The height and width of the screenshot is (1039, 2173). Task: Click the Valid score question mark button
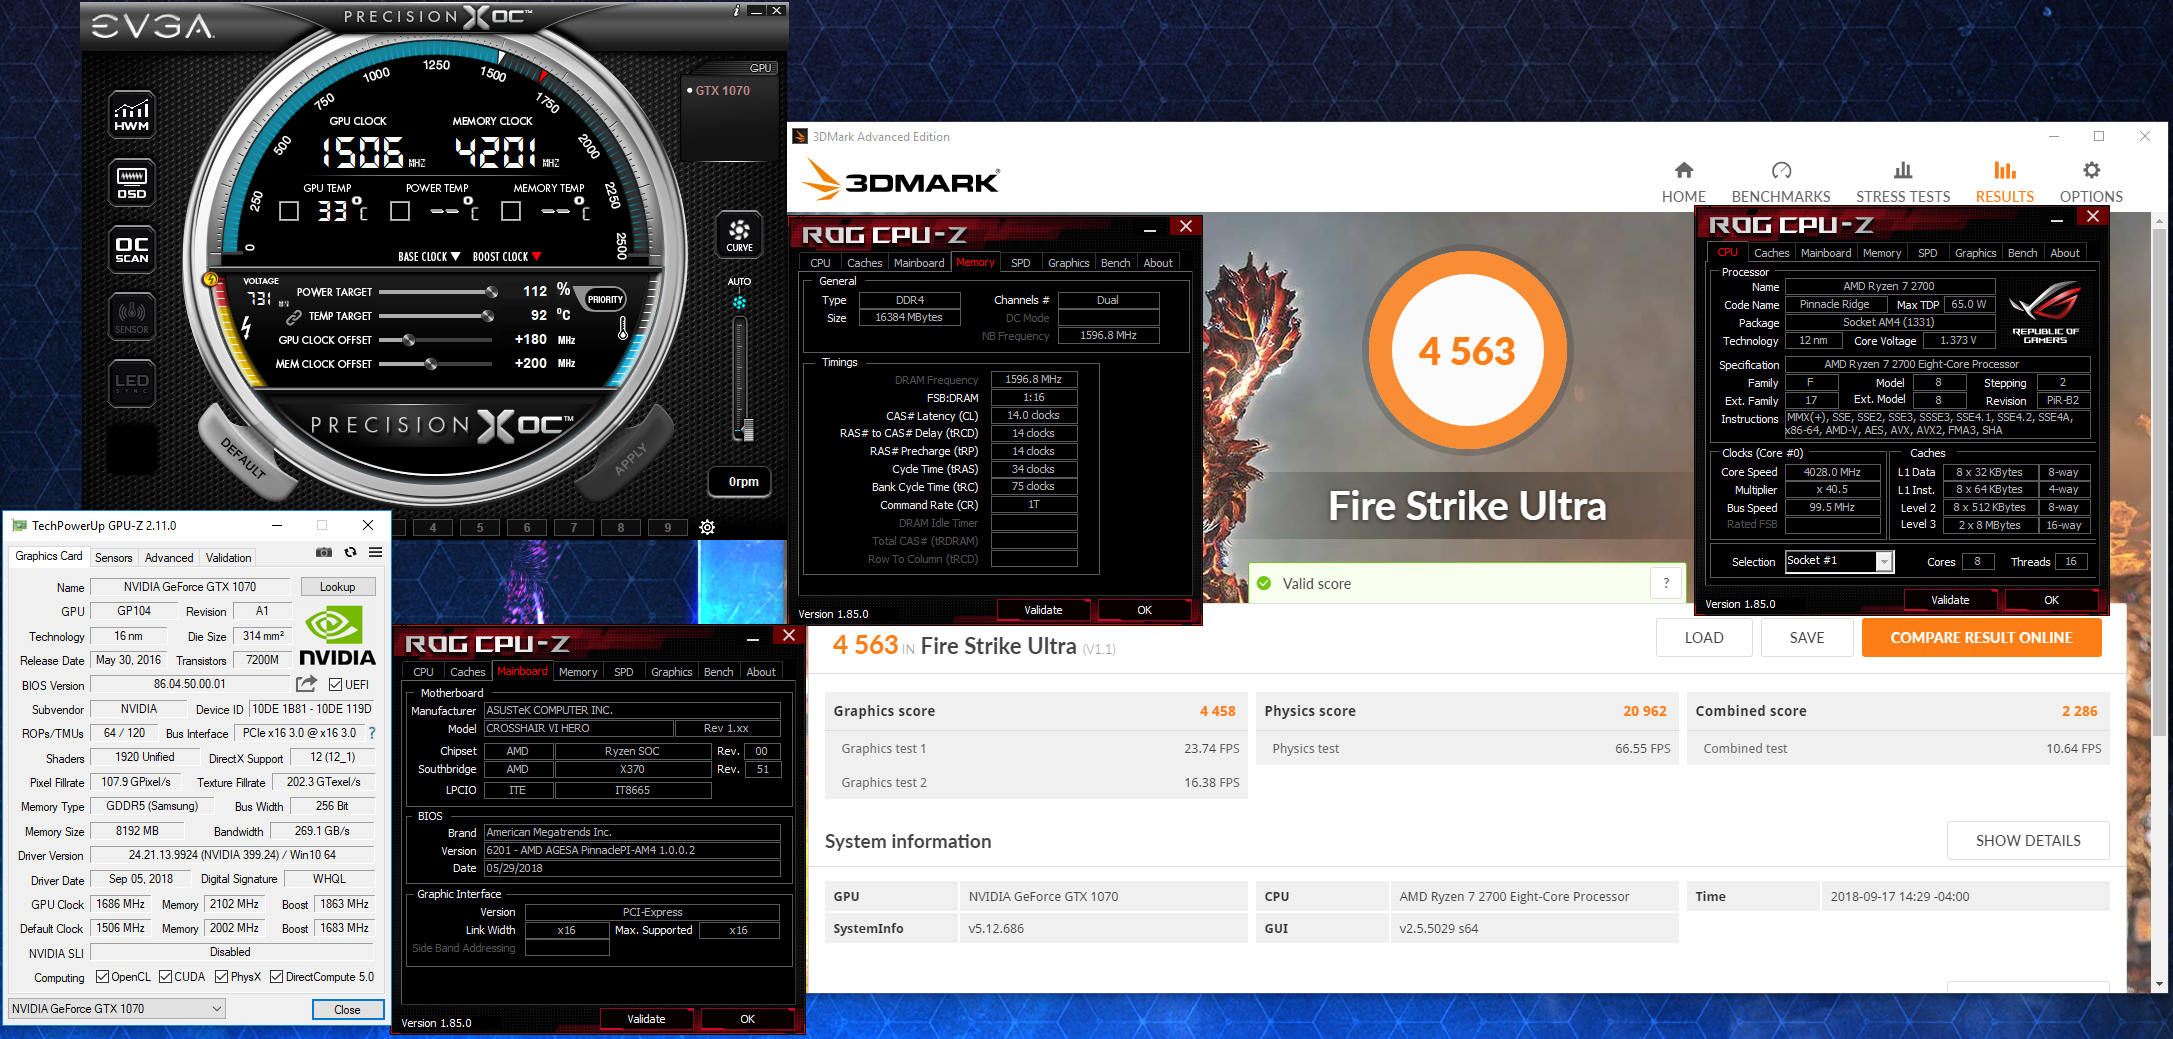point(1666,584)
